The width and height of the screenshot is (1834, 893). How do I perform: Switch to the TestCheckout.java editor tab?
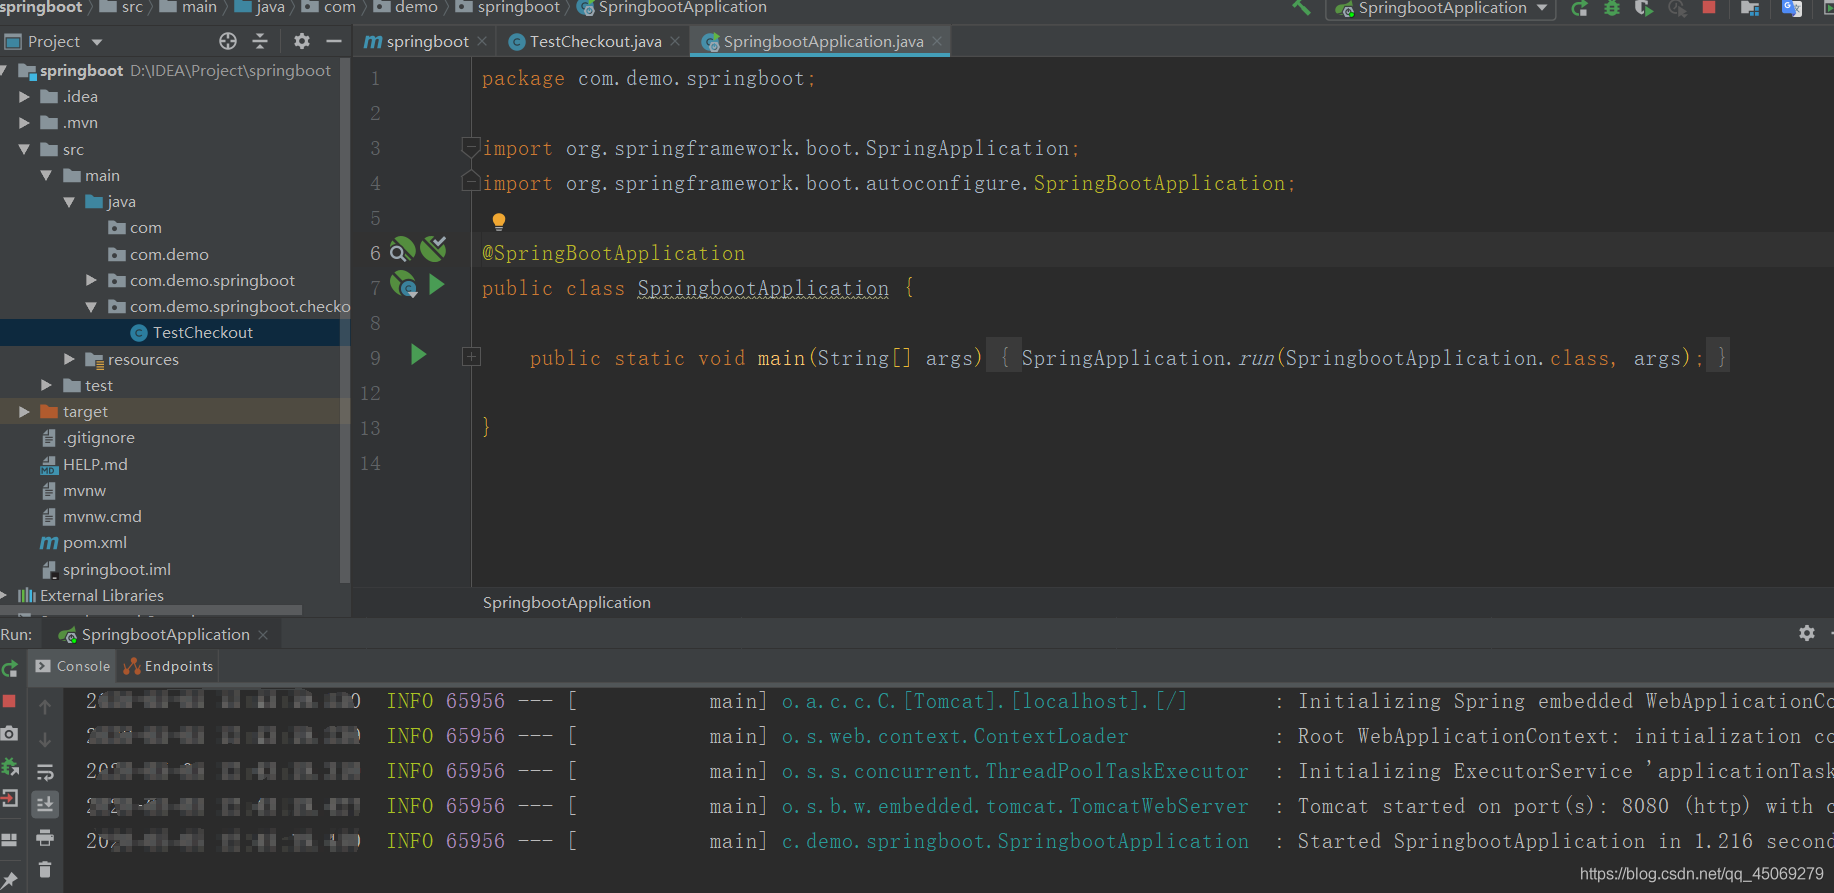(x=595, y=41)
